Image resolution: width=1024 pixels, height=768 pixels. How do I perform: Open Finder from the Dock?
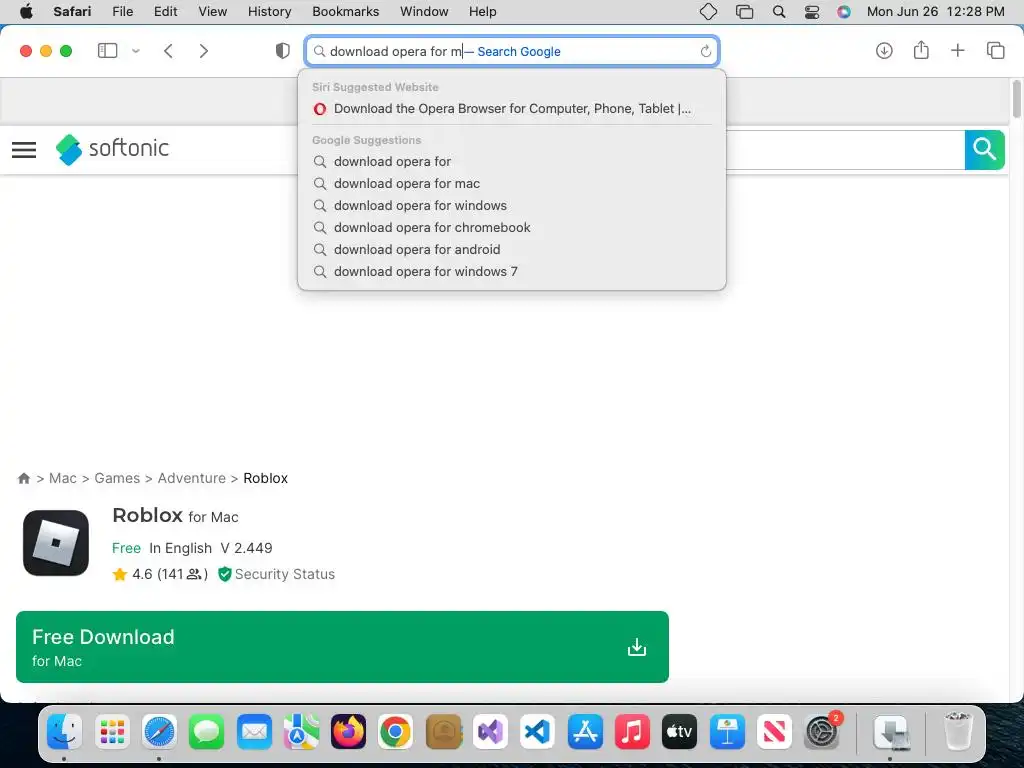64,731
